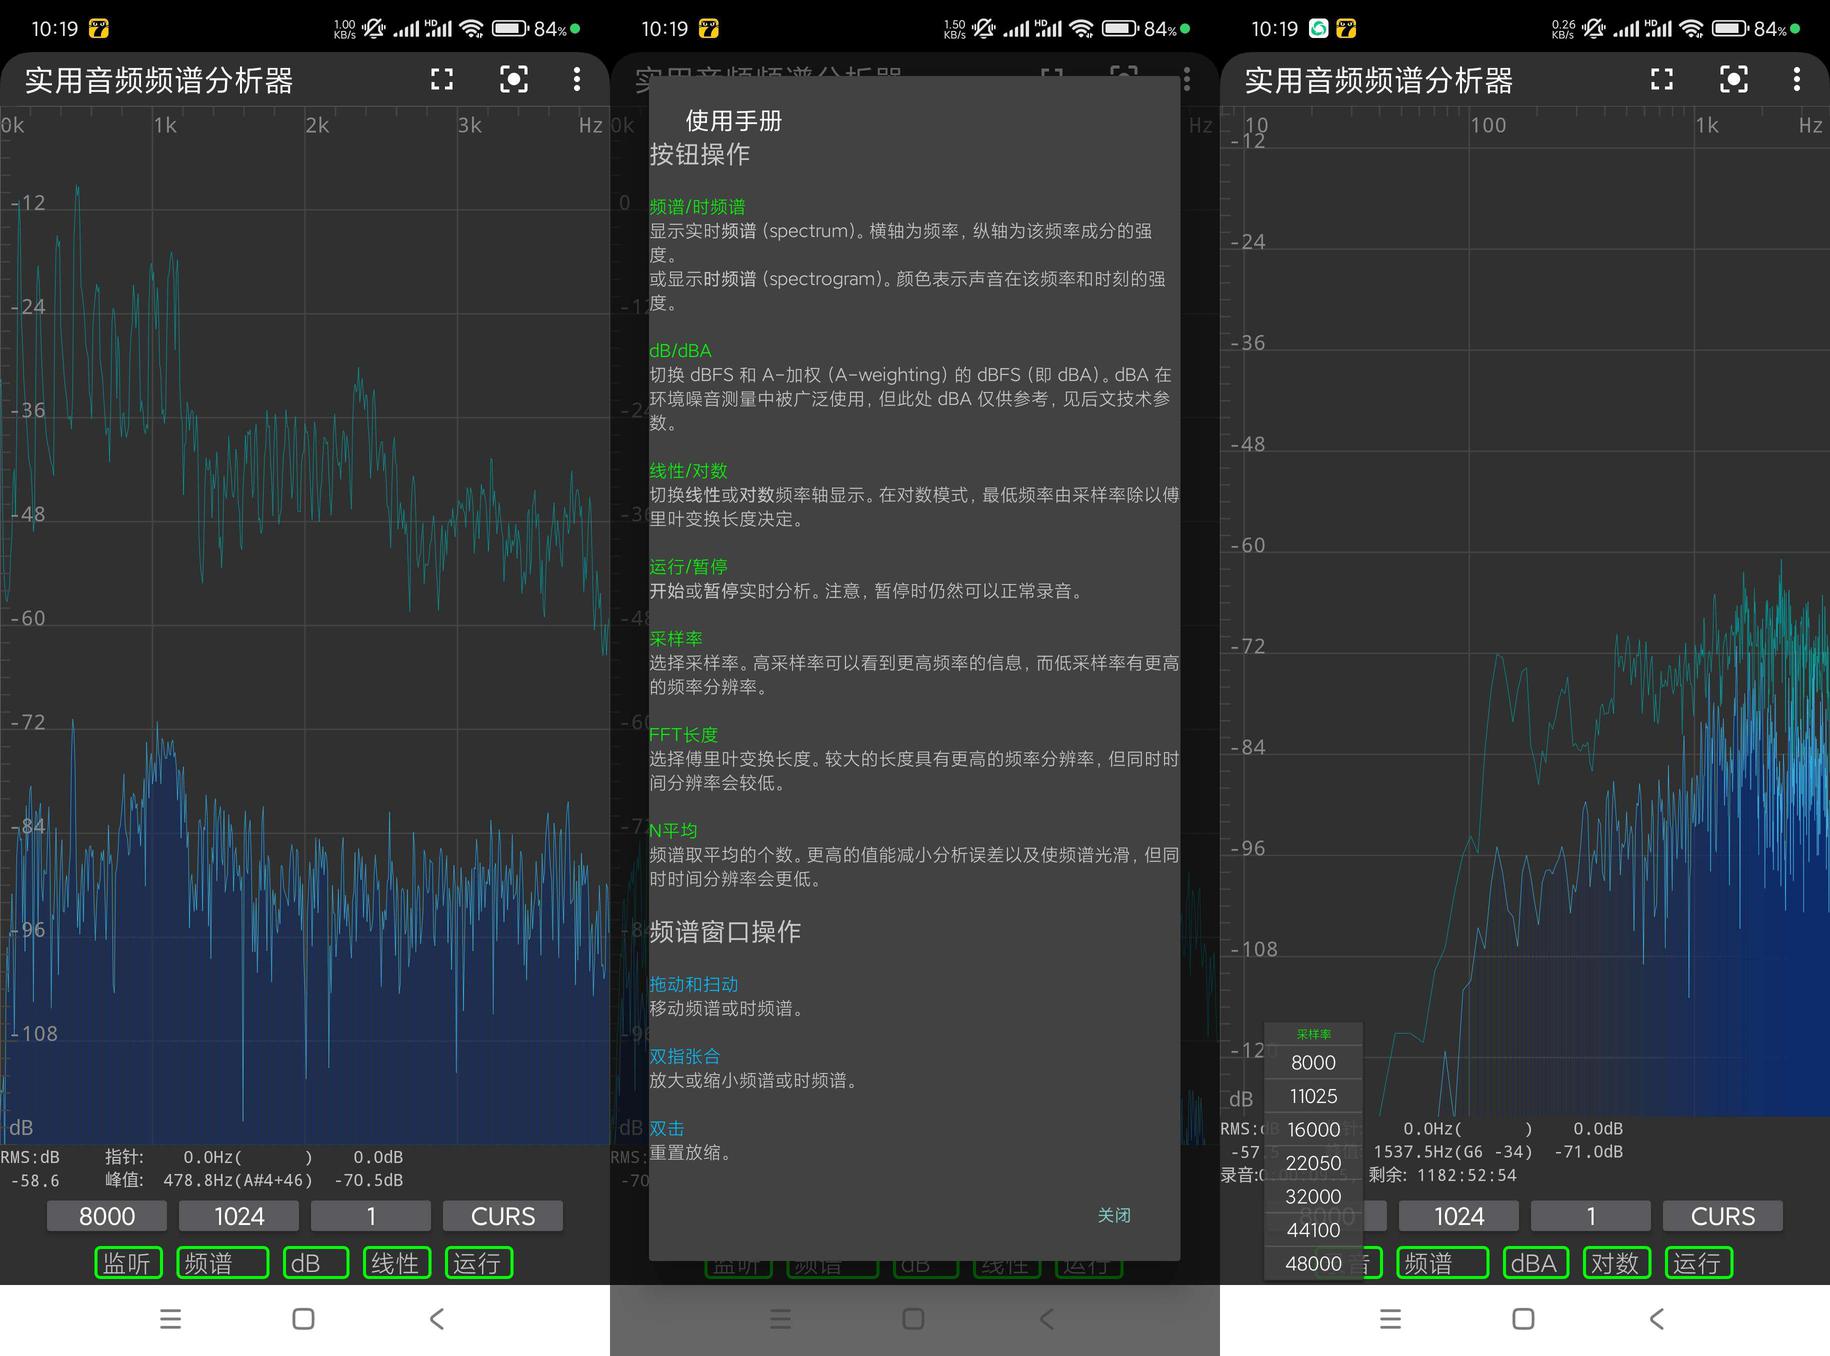
Task: Select 32000 in sample rate list
Action: click(1313, 1196)
